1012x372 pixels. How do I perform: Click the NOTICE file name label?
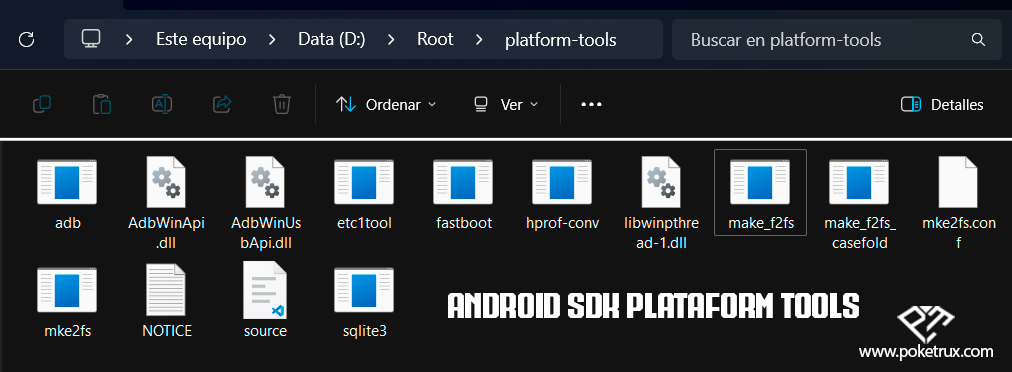167,331
